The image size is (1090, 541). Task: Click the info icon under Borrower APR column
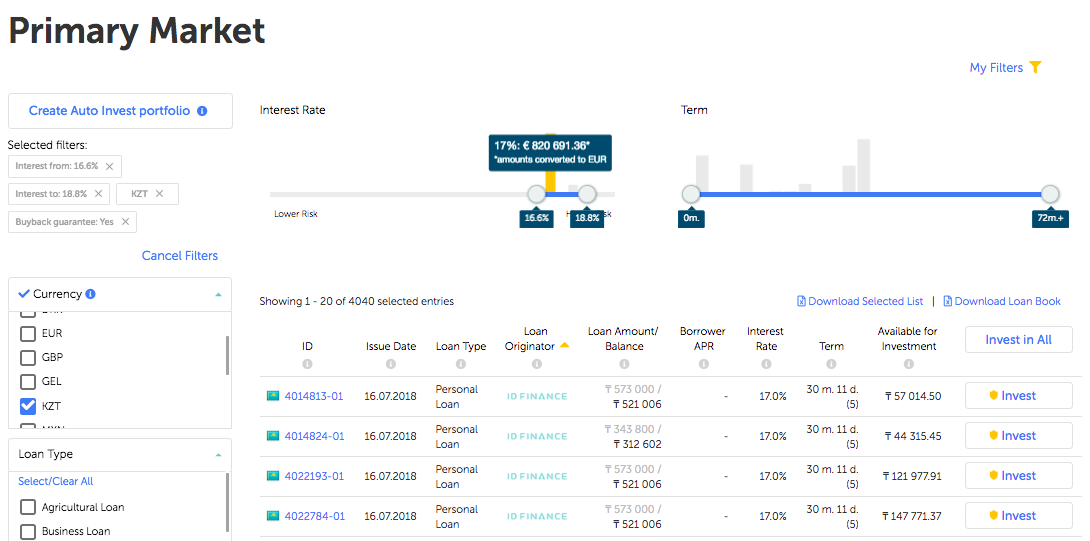click(x=703, y=364)
